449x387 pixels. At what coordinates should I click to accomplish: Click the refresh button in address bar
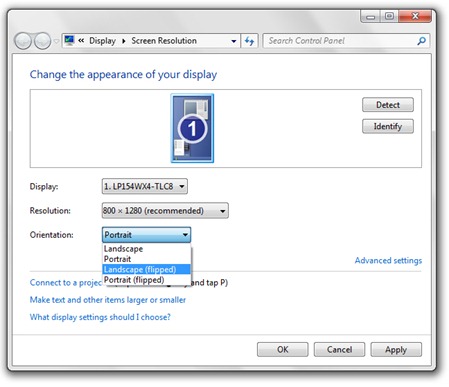[x=249, y=41]
